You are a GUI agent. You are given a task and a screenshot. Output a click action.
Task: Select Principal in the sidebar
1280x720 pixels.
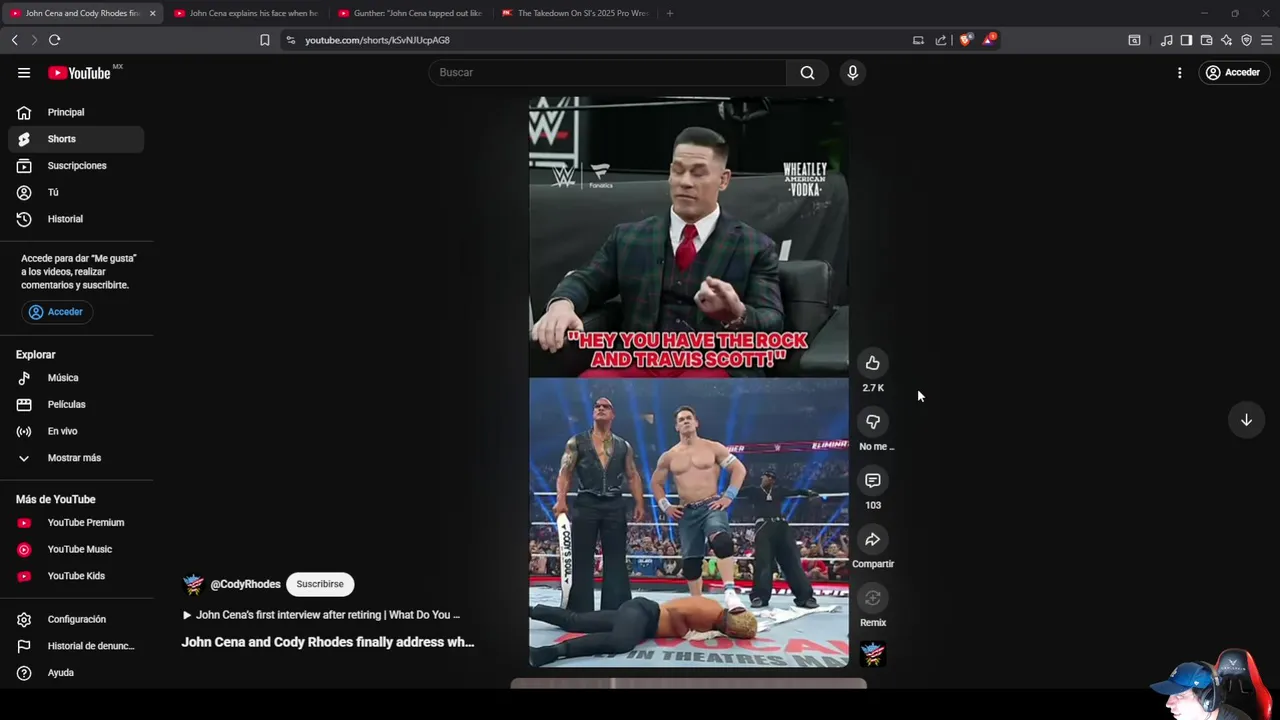pos(76,112)
